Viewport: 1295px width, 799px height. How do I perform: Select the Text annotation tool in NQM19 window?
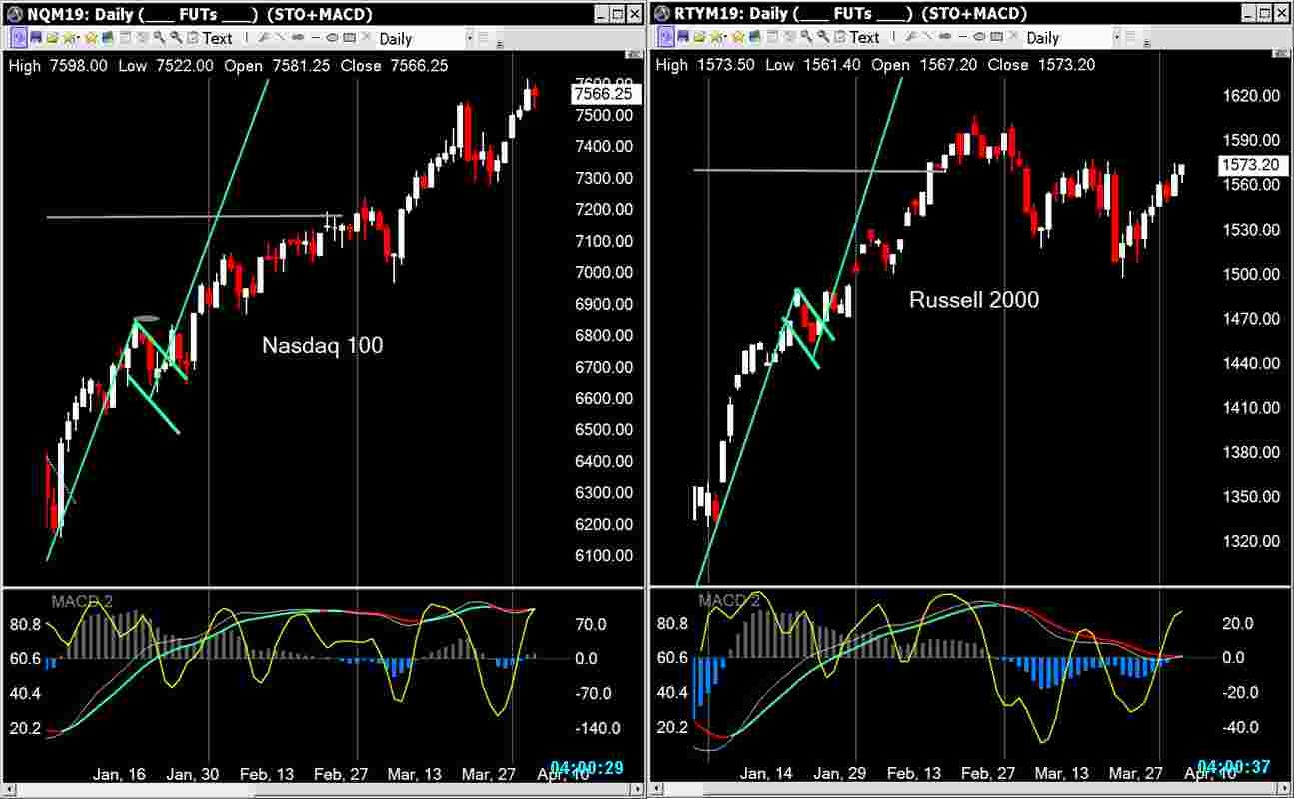coord(217,38)
